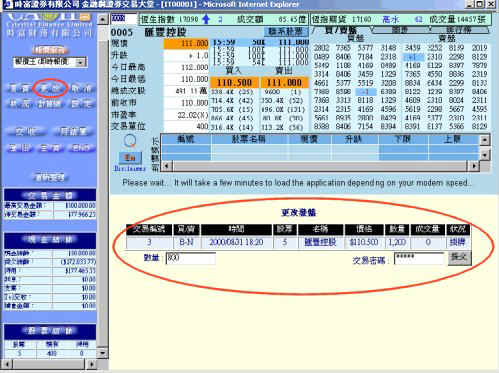This screenshot has width=499, height=373.
Task: Click into the 數量 quantity input field
Action: pos(191,258)
